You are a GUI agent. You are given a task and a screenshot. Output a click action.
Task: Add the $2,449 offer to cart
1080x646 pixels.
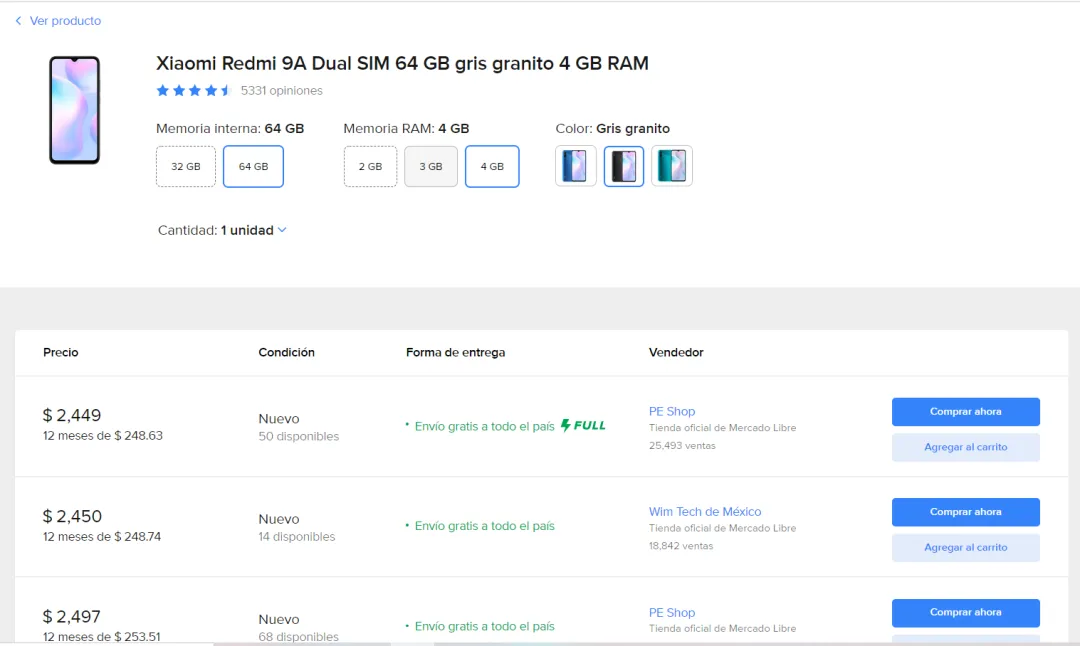[x=965, y=448]
